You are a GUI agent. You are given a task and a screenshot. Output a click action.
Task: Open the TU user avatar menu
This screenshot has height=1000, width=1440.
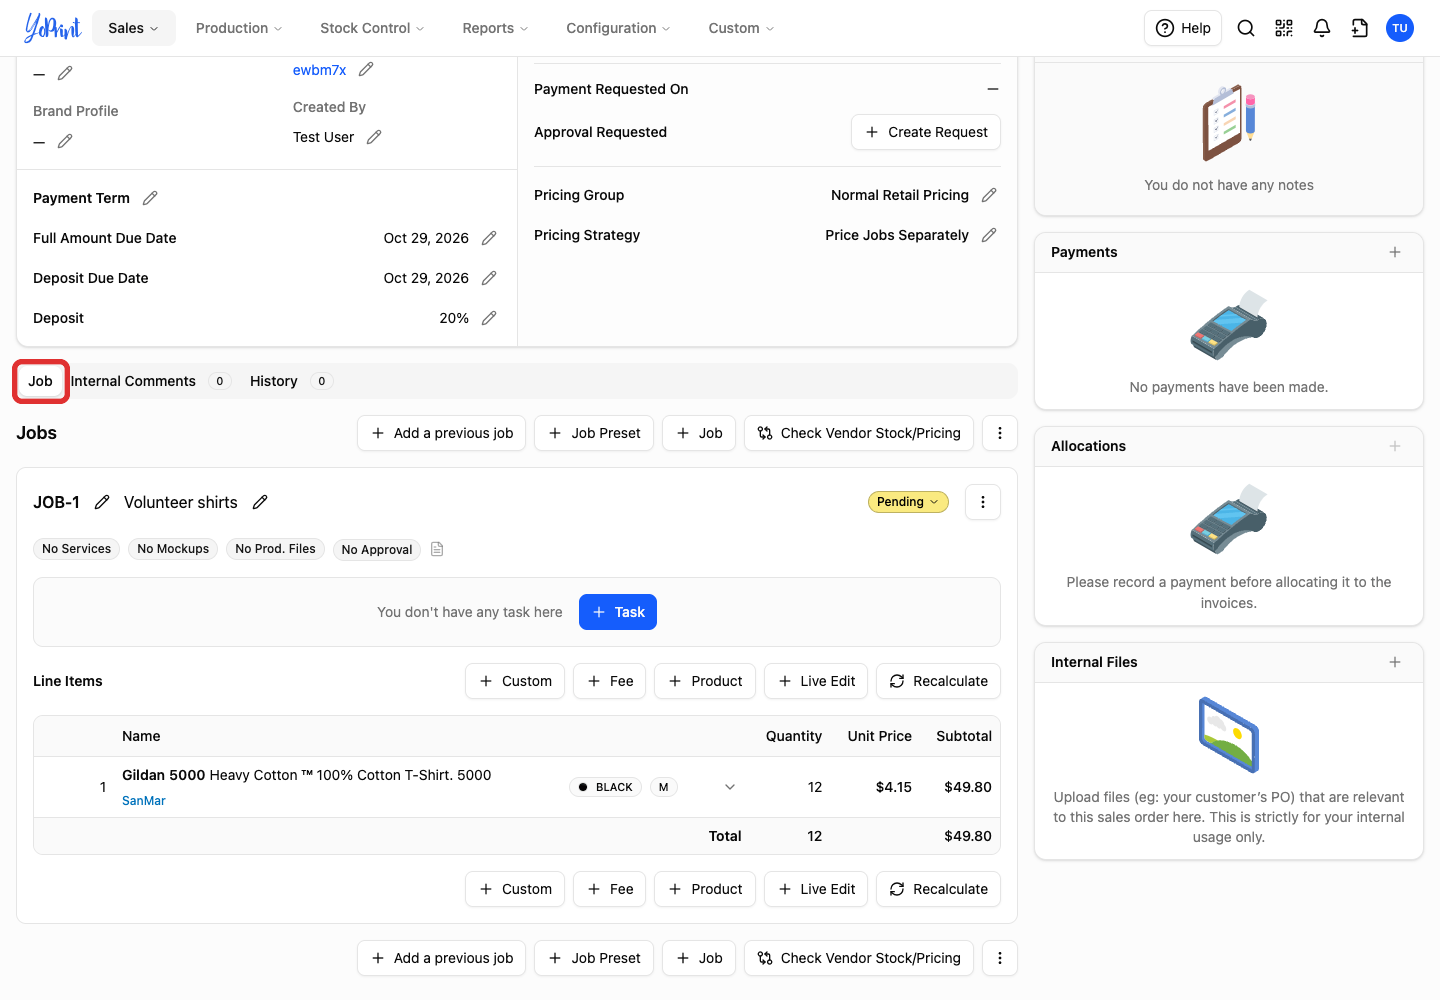[x=1400, y=28]
